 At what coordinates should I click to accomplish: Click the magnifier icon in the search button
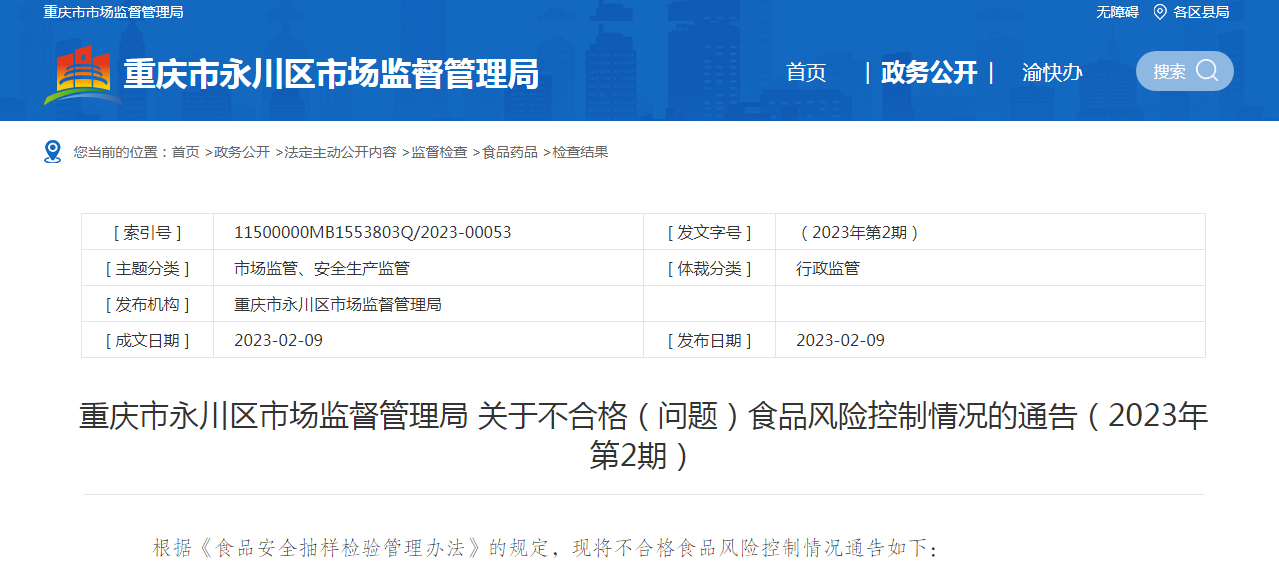point(1207,71)
